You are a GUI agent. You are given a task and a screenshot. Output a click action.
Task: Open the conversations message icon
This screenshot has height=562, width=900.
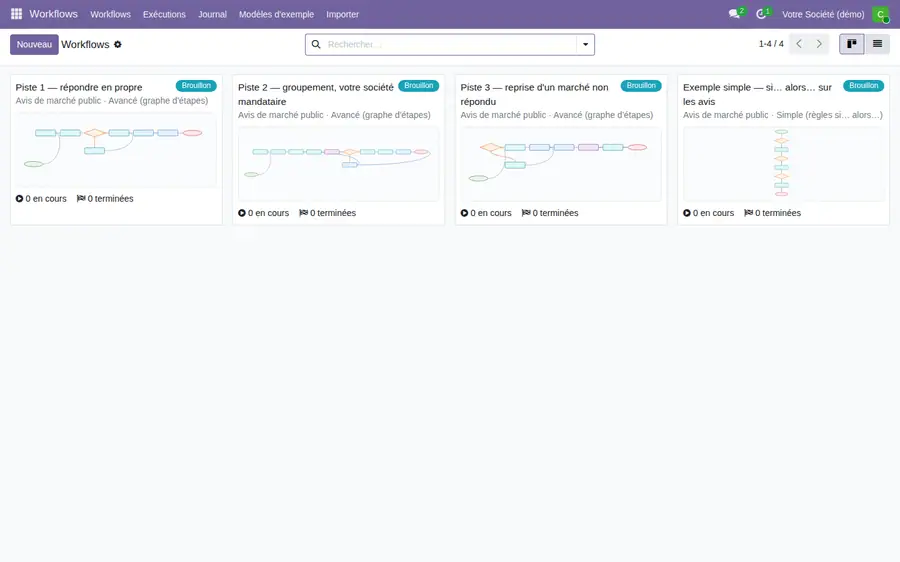point(734,14)
